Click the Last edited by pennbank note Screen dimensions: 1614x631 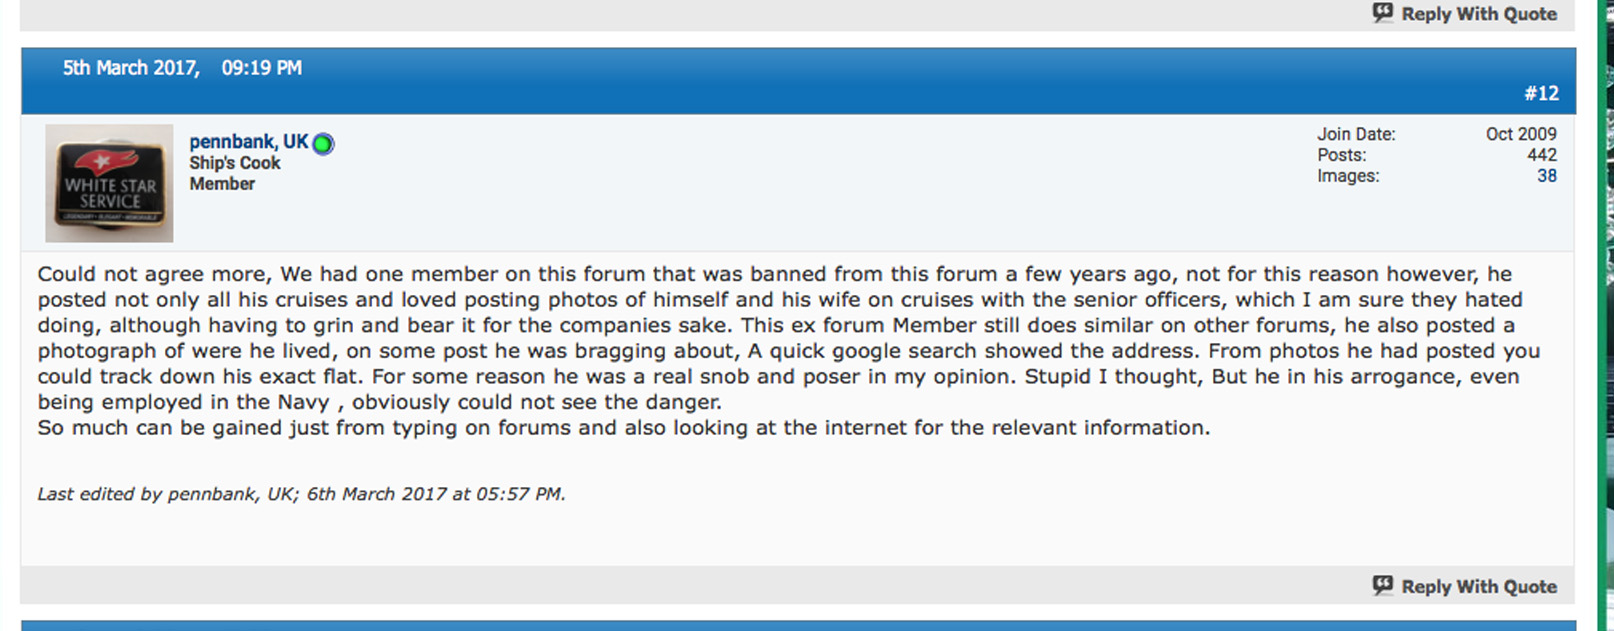coord(301,494)
